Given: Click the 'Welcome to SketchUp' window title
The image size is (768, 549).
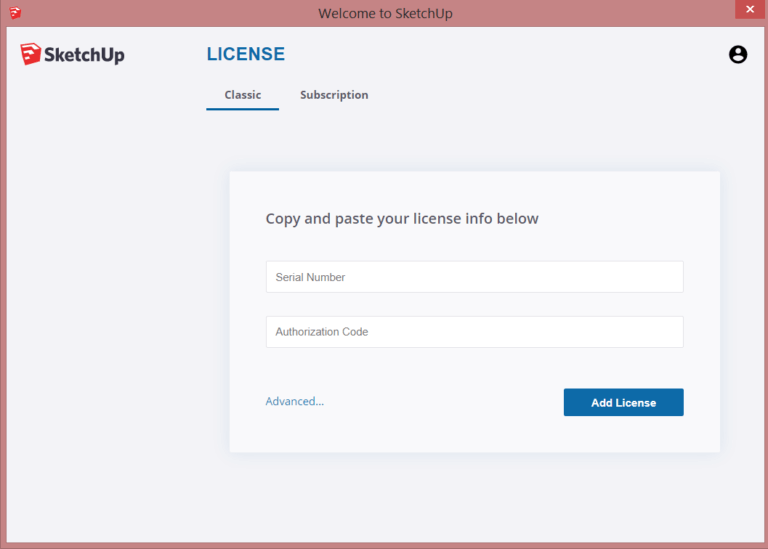Looking at the screenshot, I should pyautogui.click(x=385, y=14).
